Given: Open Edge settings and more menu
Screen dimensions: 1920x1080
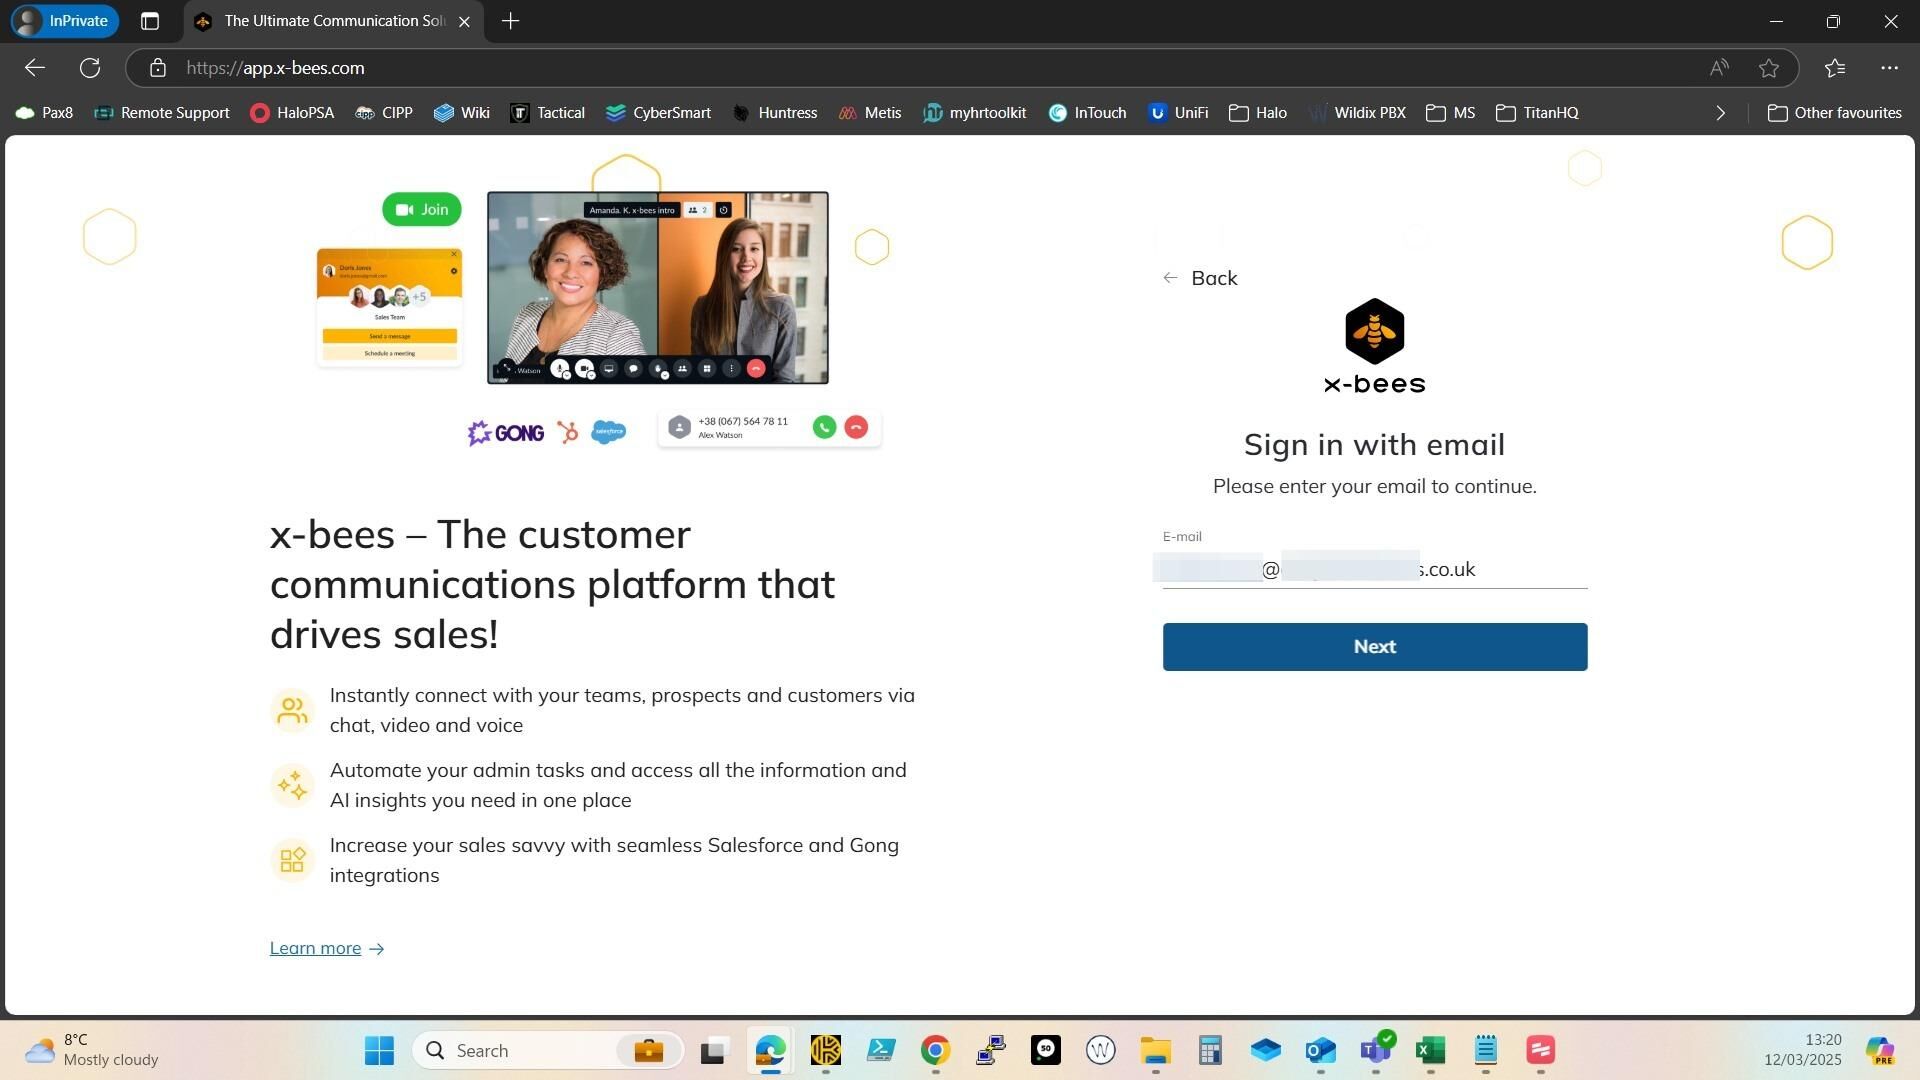Looking at the screenshot, I should 1888,68.
